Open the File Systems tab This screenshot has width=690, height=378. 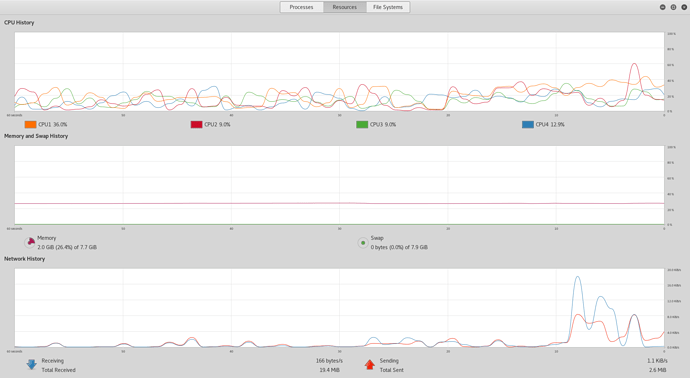(x=388, y=7)
